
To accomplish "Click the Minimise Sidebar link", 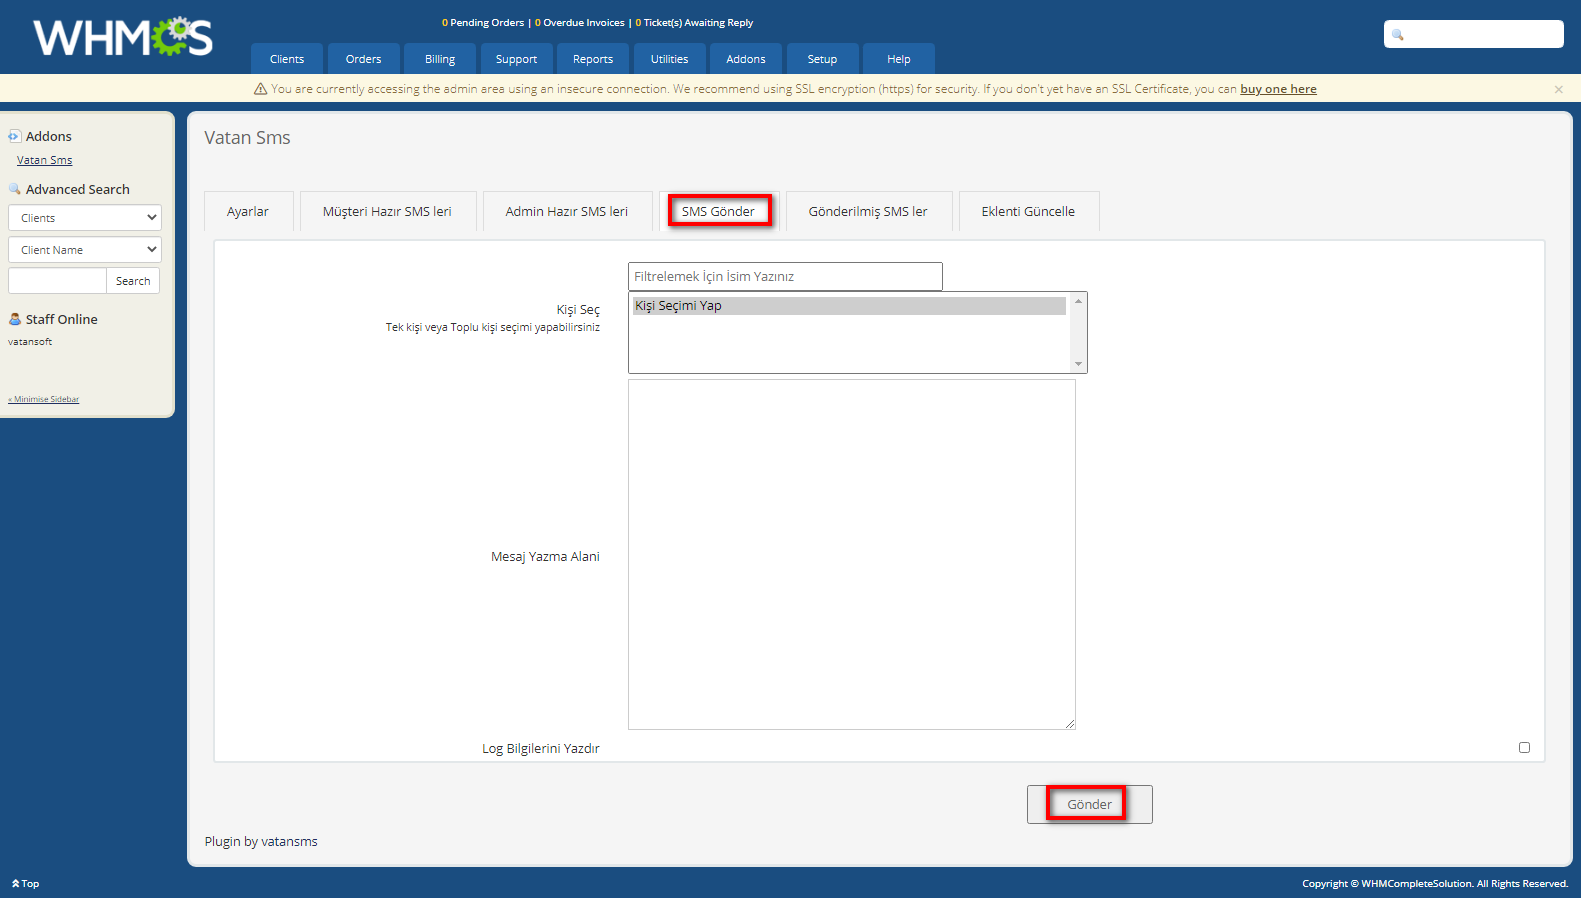I will pyautogui.click(x=45, y=399).
